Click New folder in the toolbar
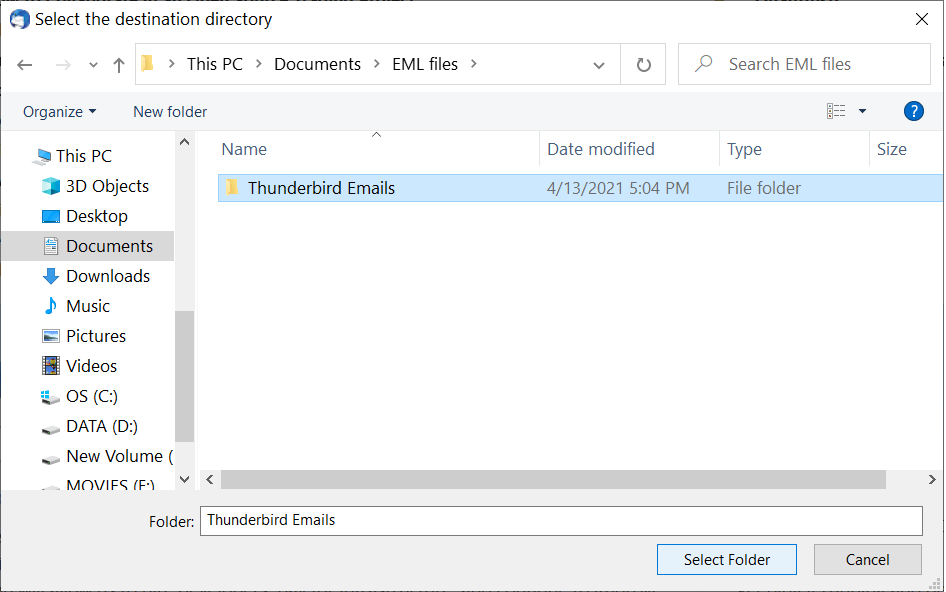 pos(170,111)
